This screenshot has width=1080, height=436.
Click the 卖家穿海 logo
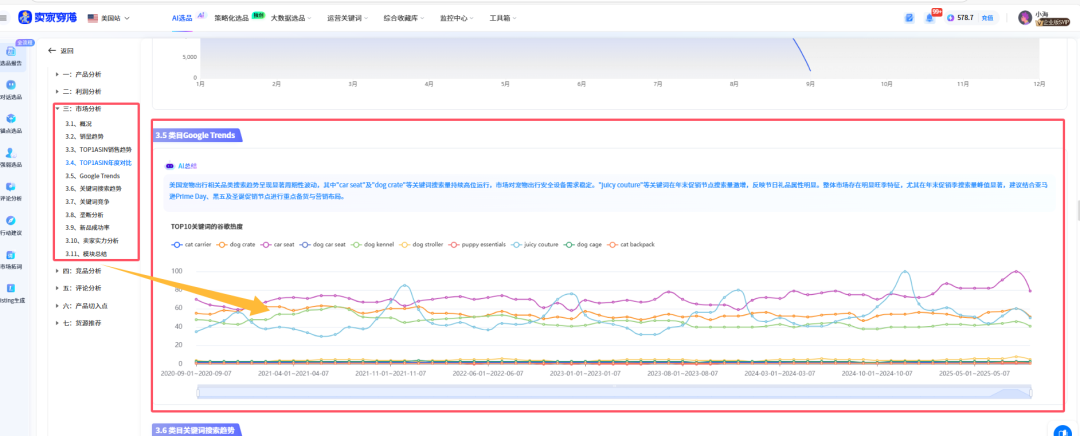pyautogui.click(x=47, y=17)
